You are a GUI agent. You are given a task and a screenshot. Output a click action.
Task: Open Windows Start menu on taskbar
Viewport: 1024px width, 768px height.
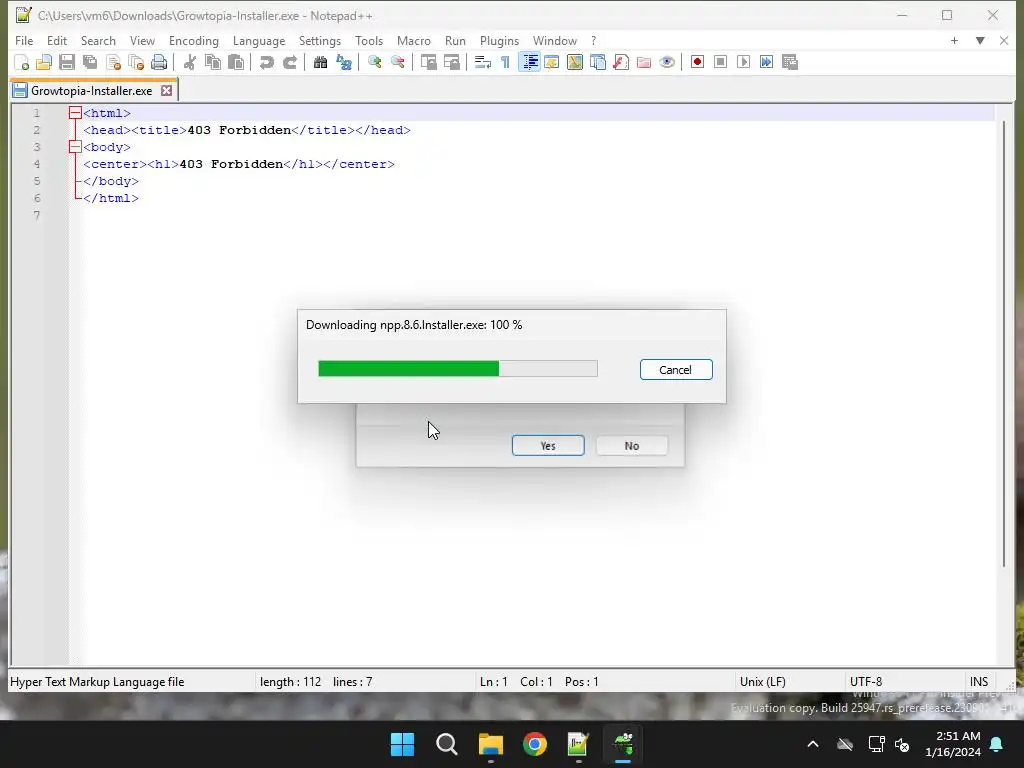(x=402, y=744)
